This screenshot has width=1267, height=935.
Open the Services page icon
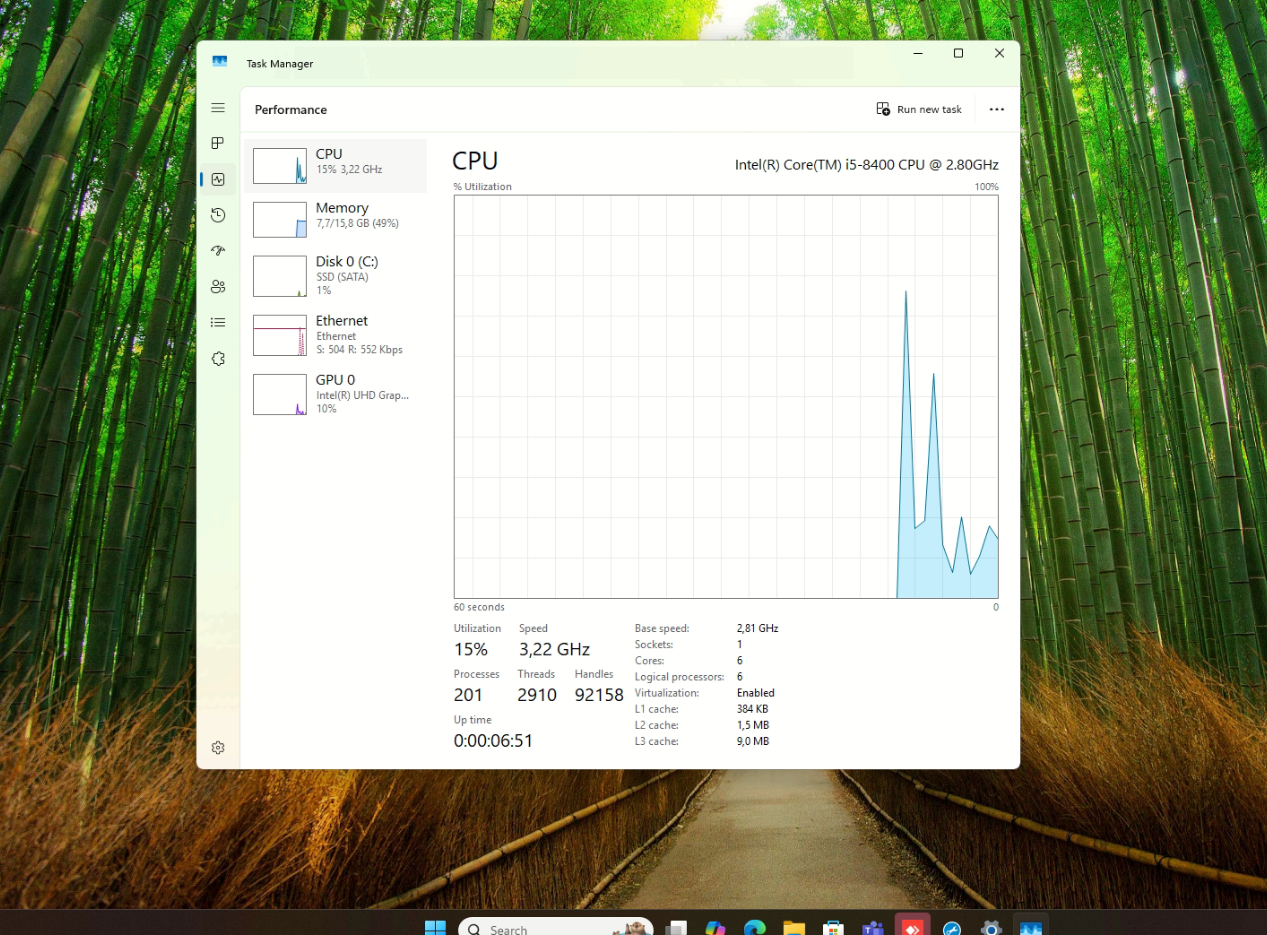(x=218, y=358)
